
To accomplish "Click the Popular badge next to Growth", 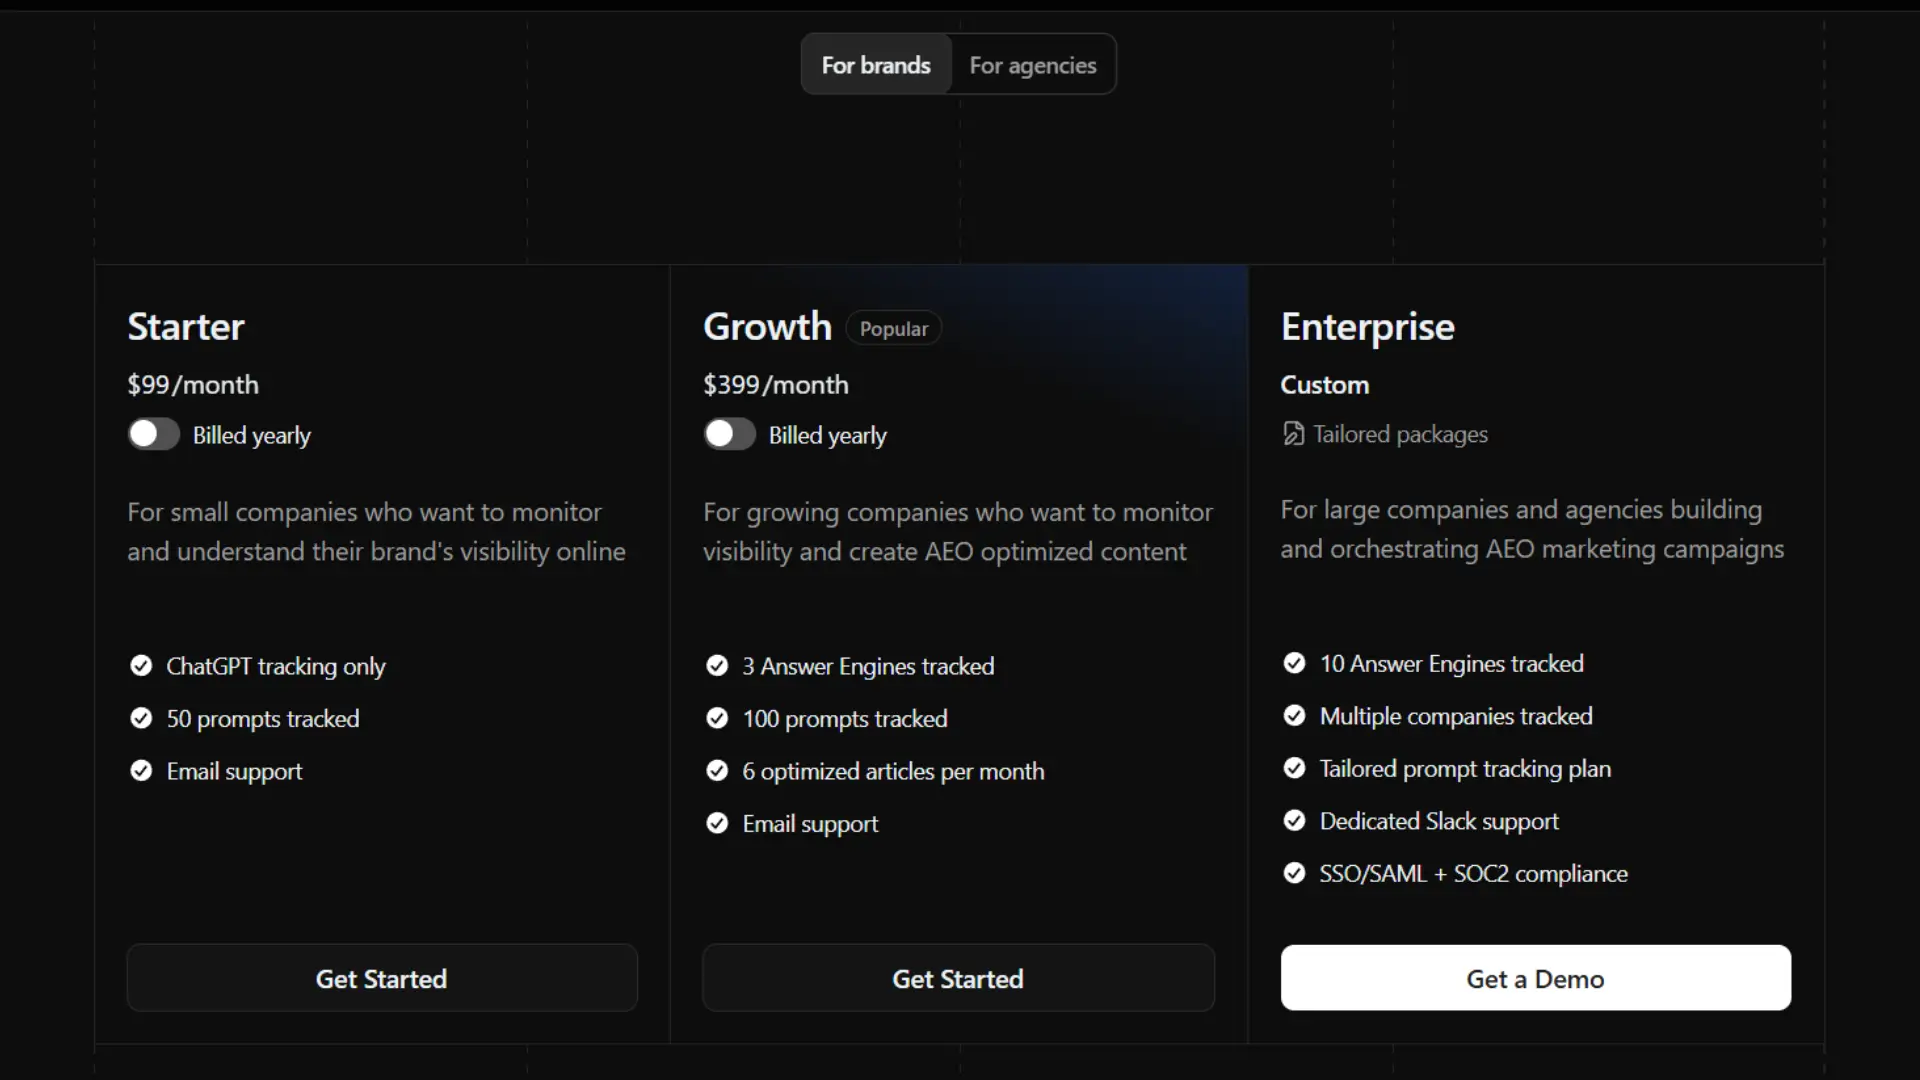I will 893,328.
